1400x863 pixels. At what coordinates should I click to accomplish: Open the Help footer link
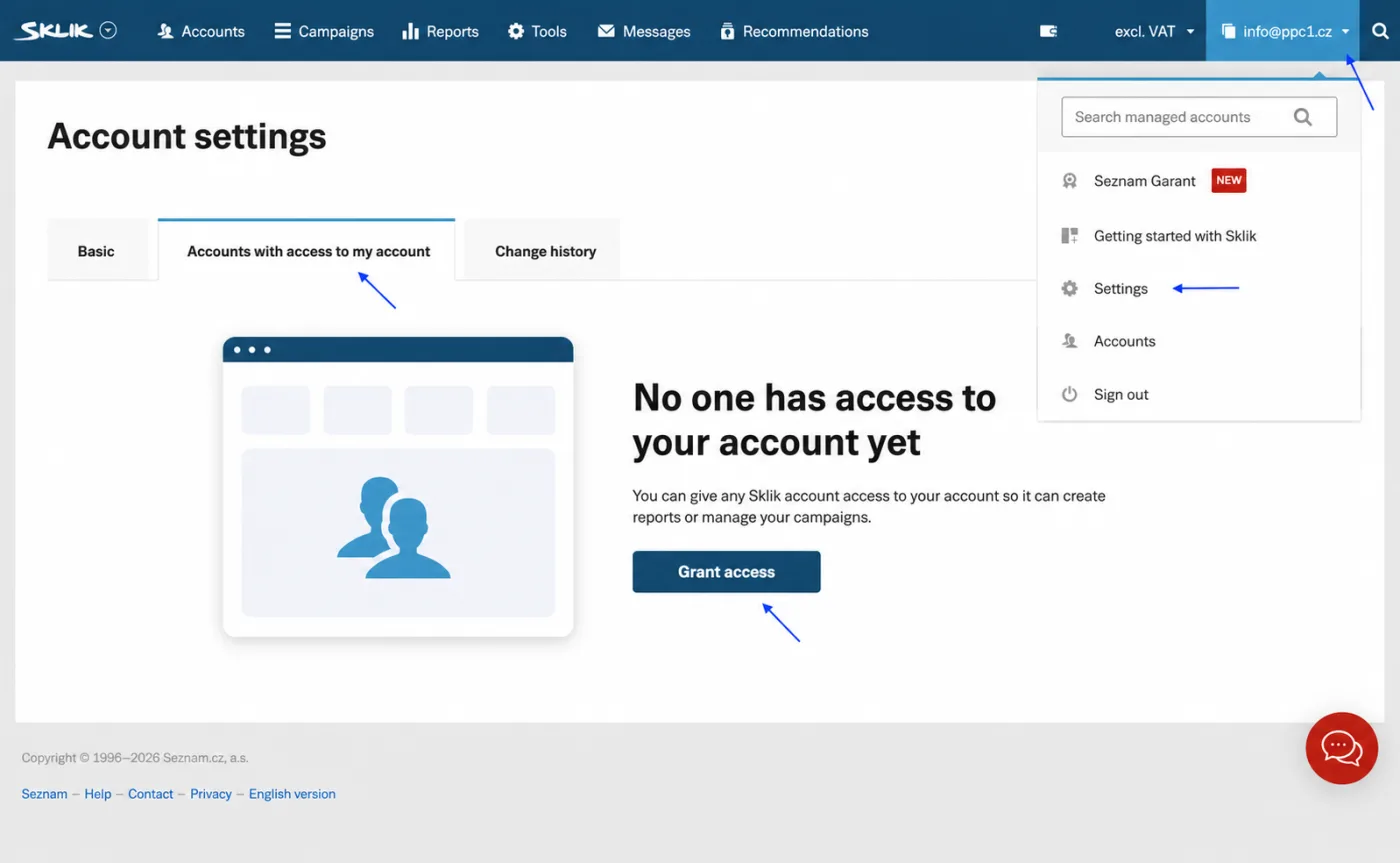tap(97, 794)
